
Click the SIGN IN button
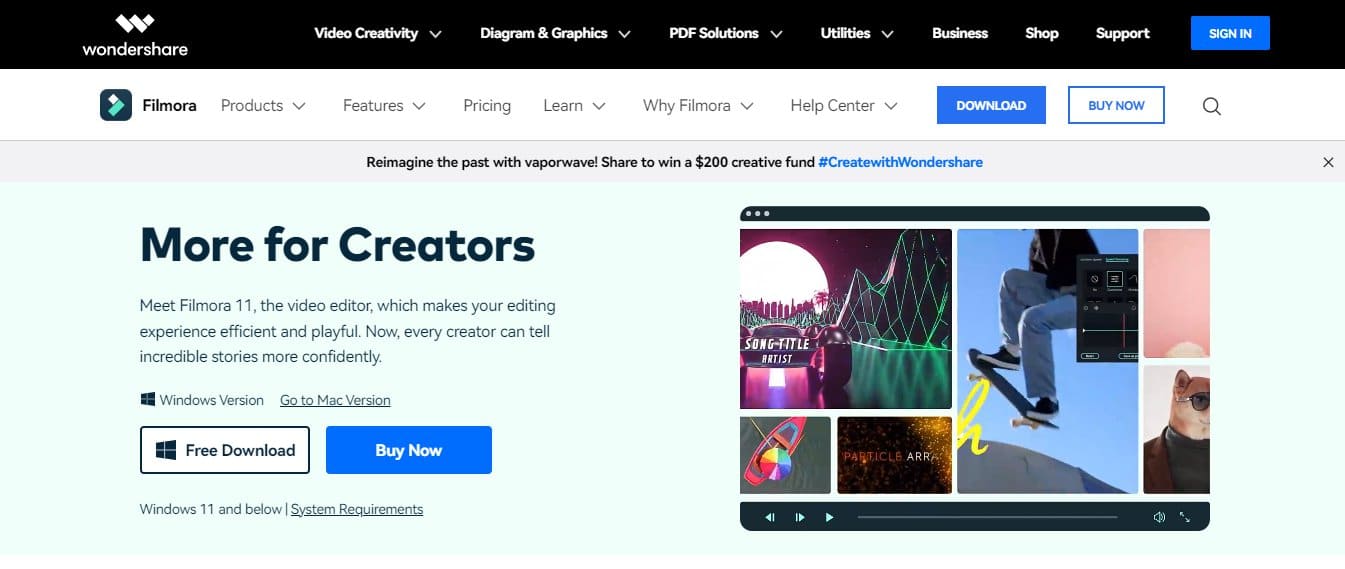(x=1230, y=33)
